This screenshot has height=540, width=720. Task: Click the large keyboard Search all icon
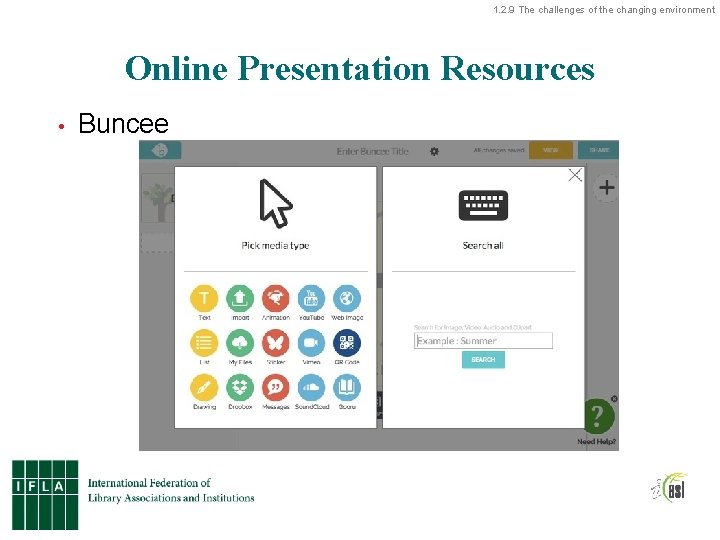483,205
